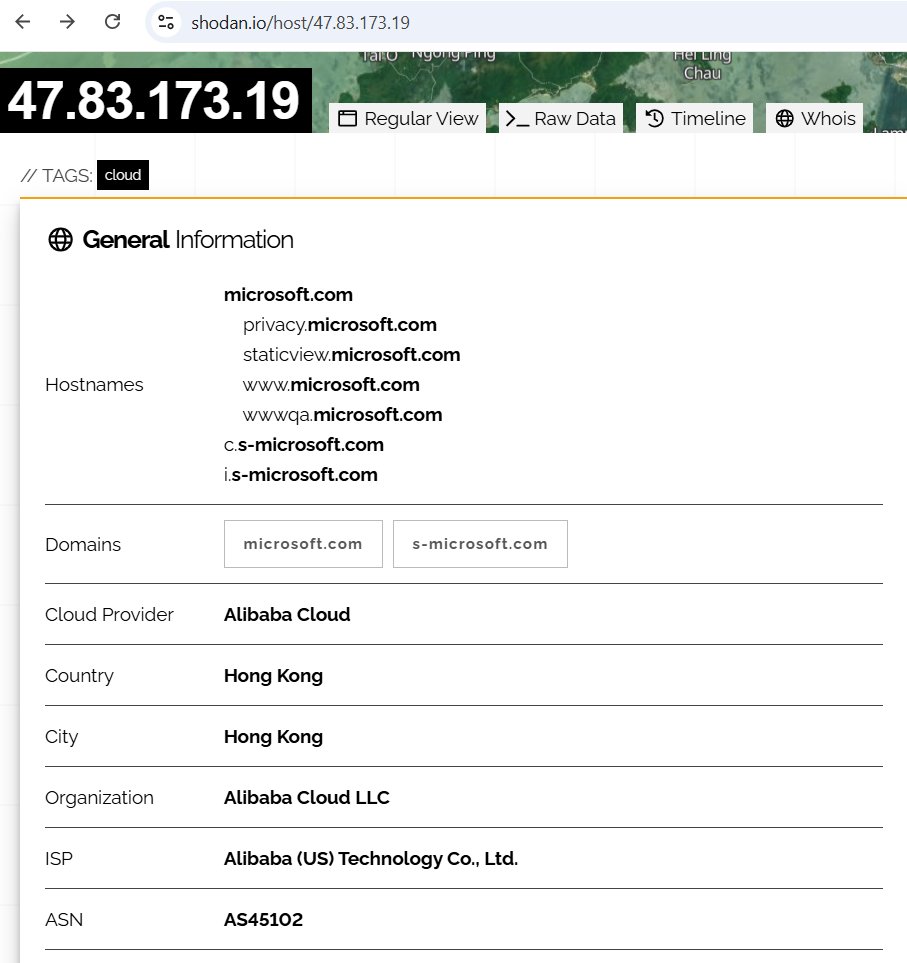Click the ASN row label
This screenshot has height=963, width=907.
64,920
